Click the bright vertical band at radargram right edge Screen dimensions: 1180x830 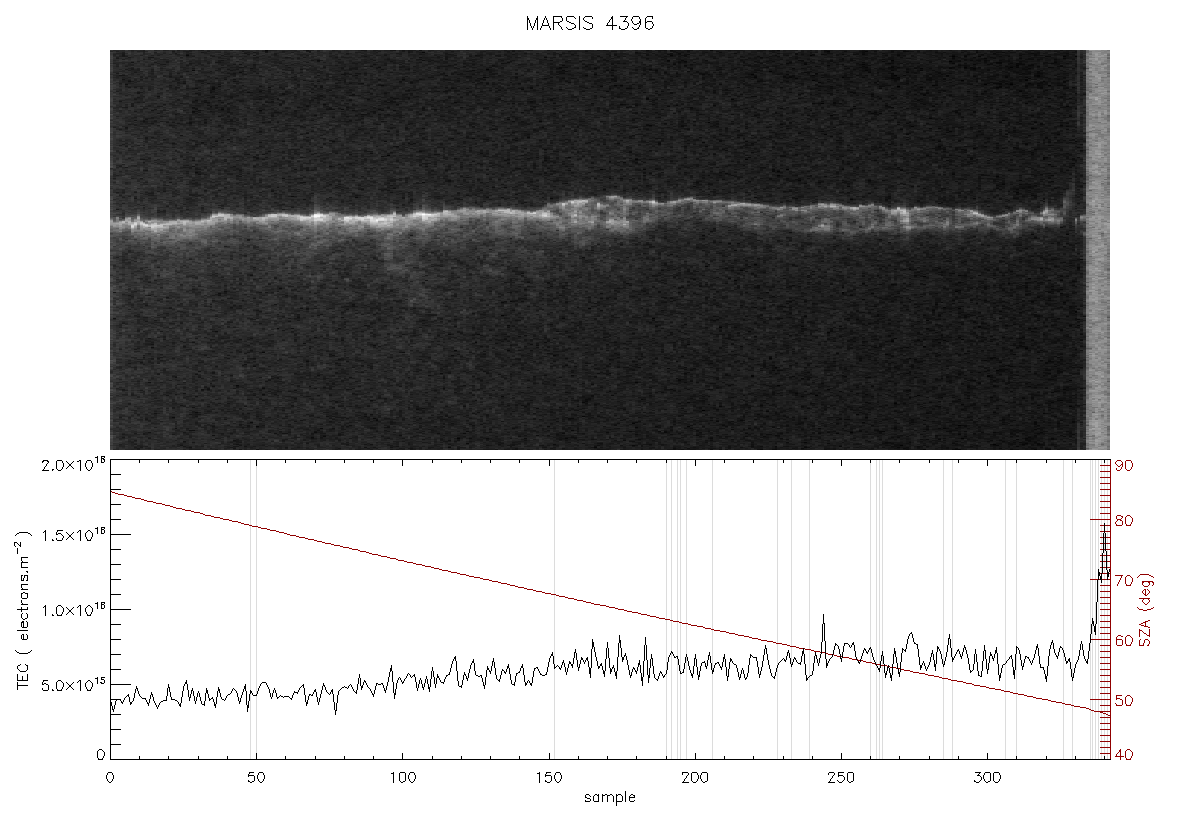[x=1098, y=249]
